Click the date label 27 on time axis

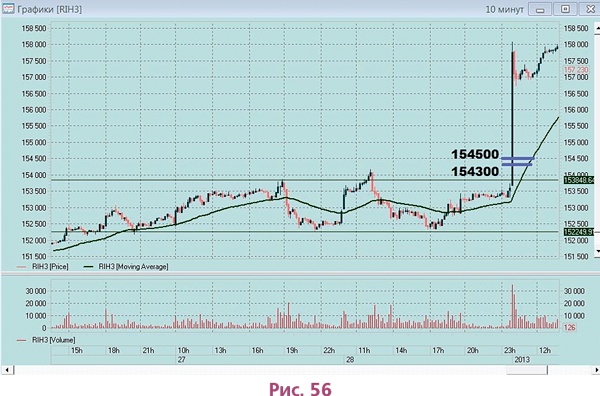181,360
